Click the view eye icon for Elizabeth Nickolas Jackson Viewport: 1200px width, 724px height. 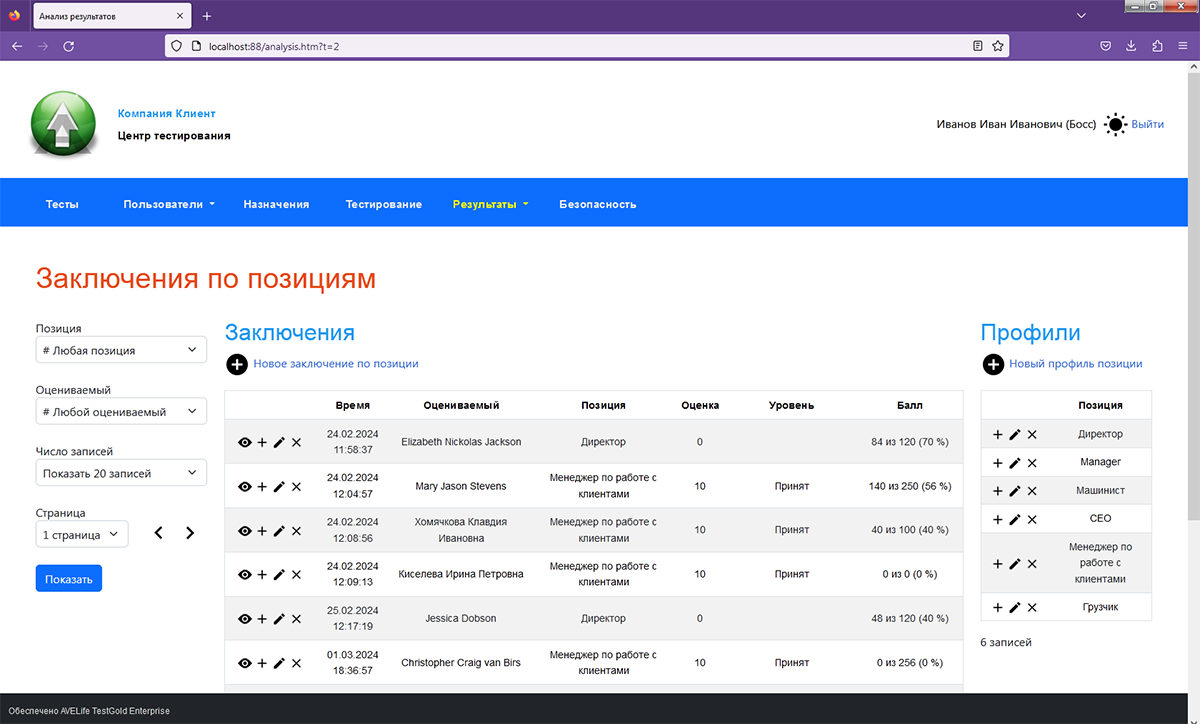[x=245, y=442]
